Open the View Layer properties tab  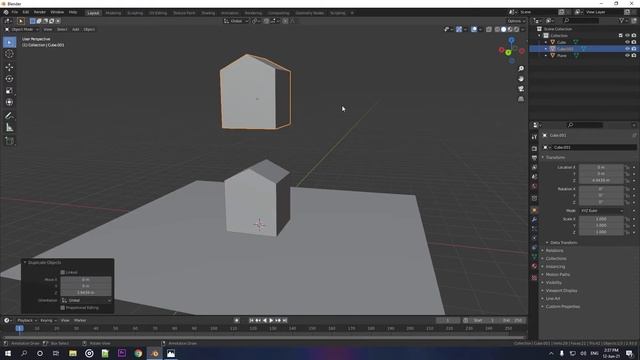(x=534, y=167)
